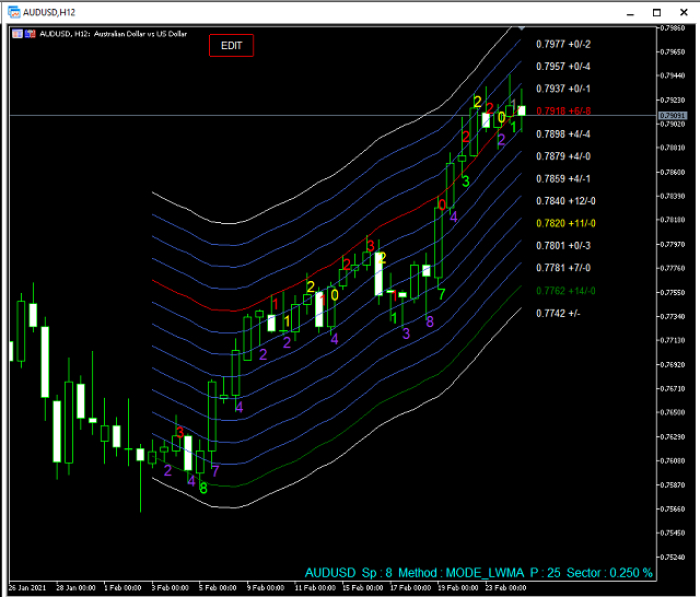Click the 0.75240 price on the price axis
The width and height of the screenshot is (700, 597).
[672, 557]
